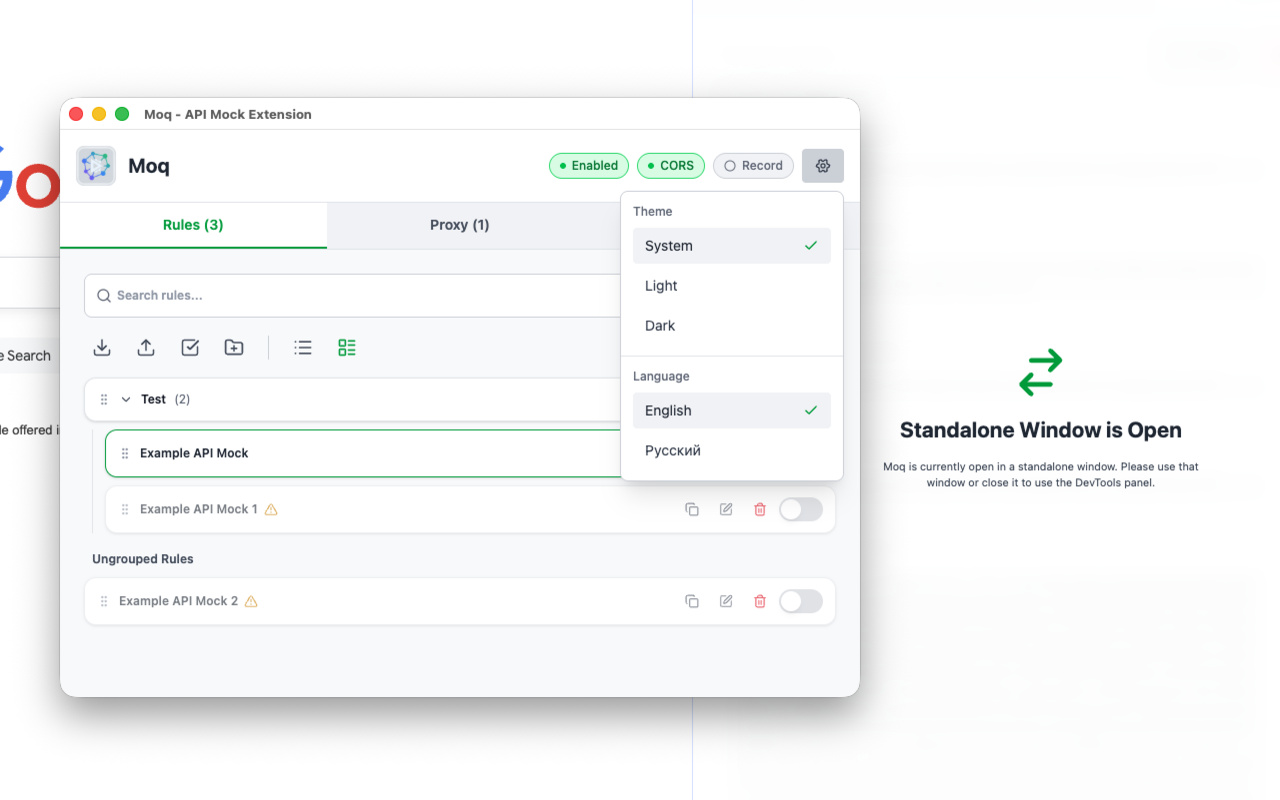1280x800 pixels.
Task: Click the import rules download icon
Action: point(102,347)
